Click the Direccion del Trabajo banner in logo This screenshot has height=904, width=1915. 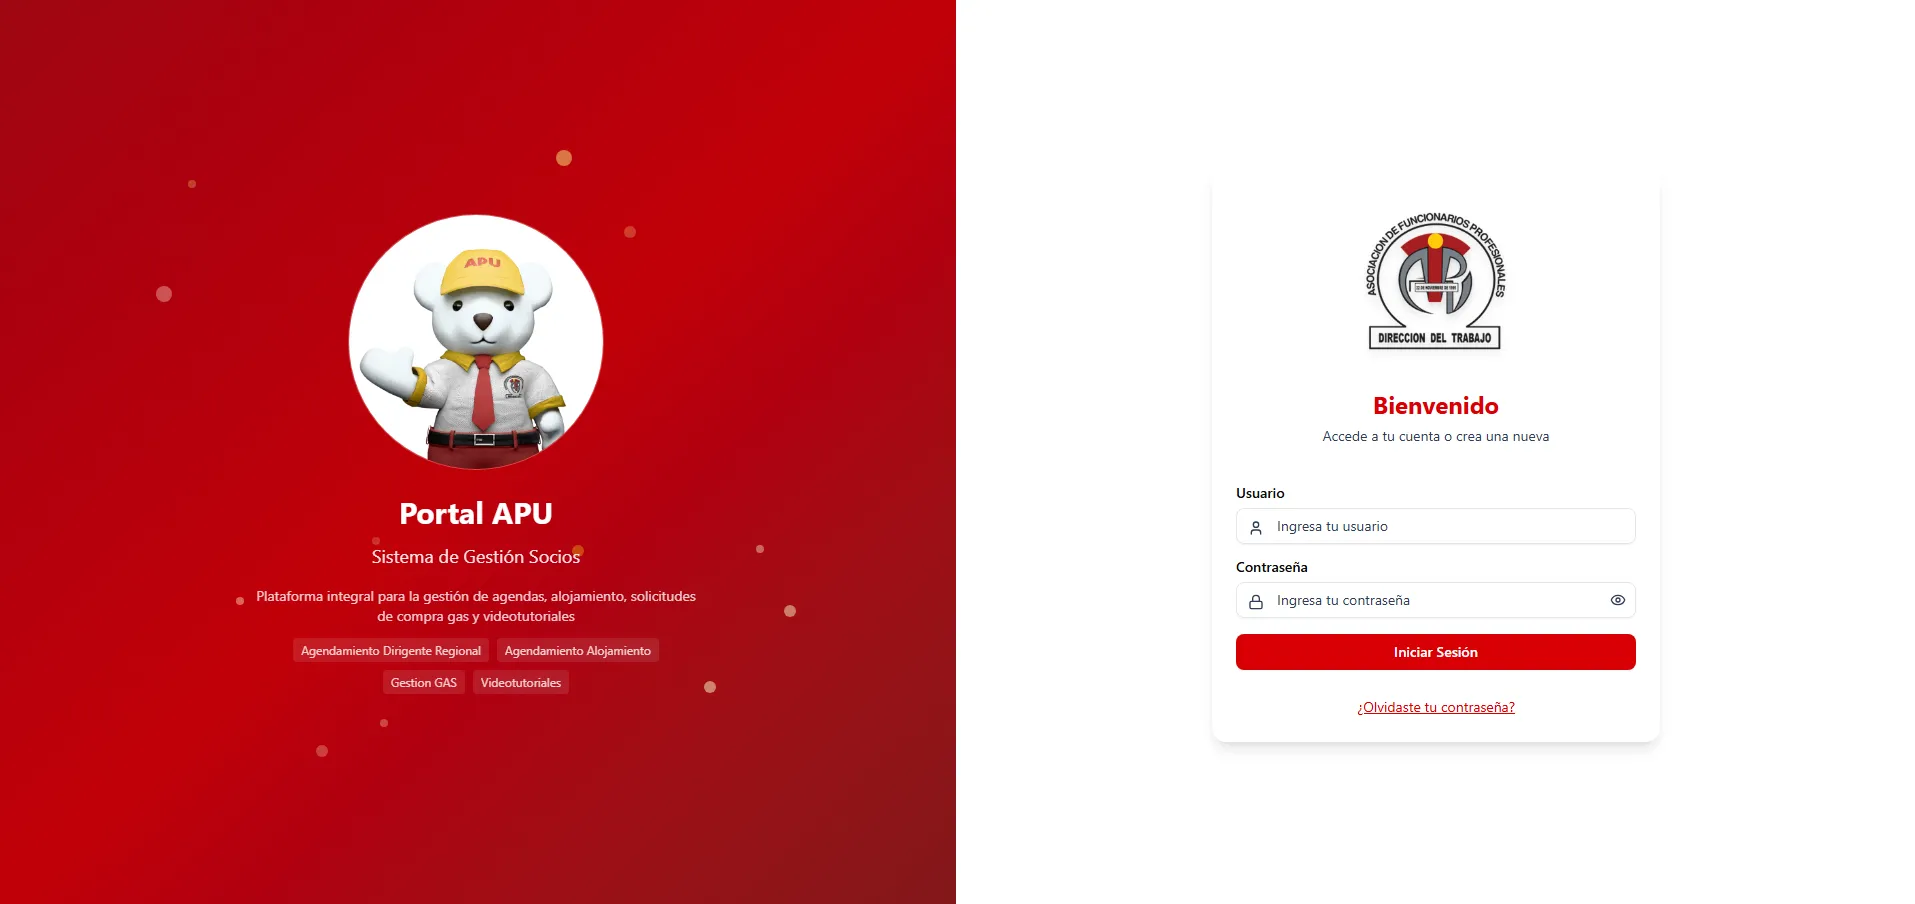click(1435, 338)
